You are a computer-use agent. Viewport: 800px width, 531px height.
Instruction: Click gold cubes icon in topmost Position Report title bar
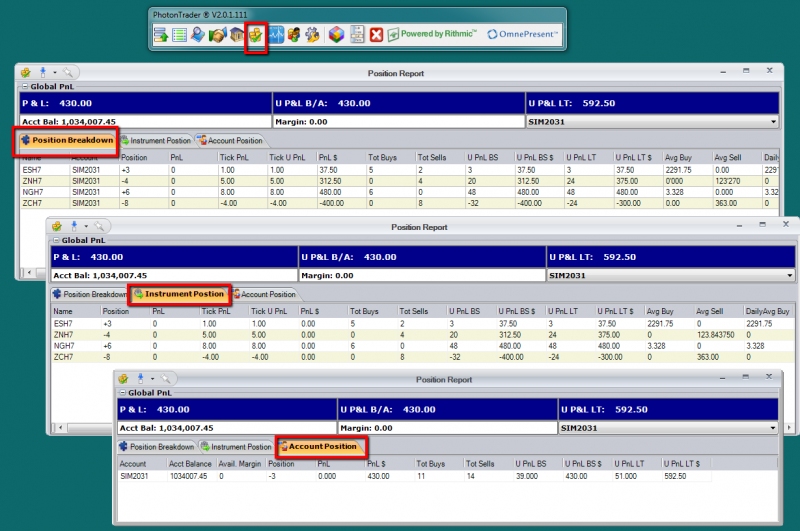(26, 72)
